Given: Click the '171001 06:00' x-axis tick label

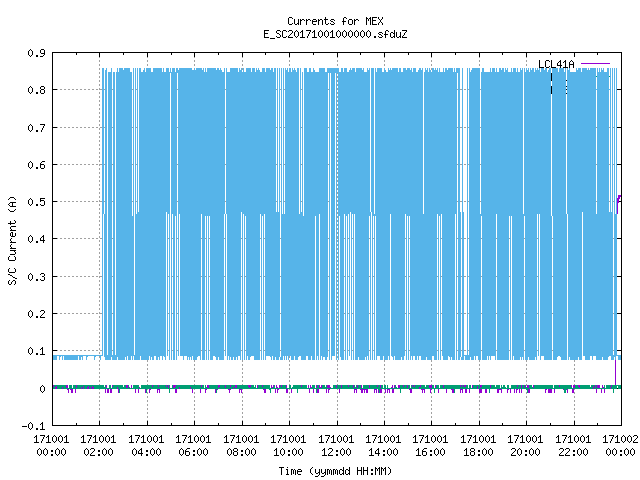Looking at the screenshot, I should click(193, 446).
